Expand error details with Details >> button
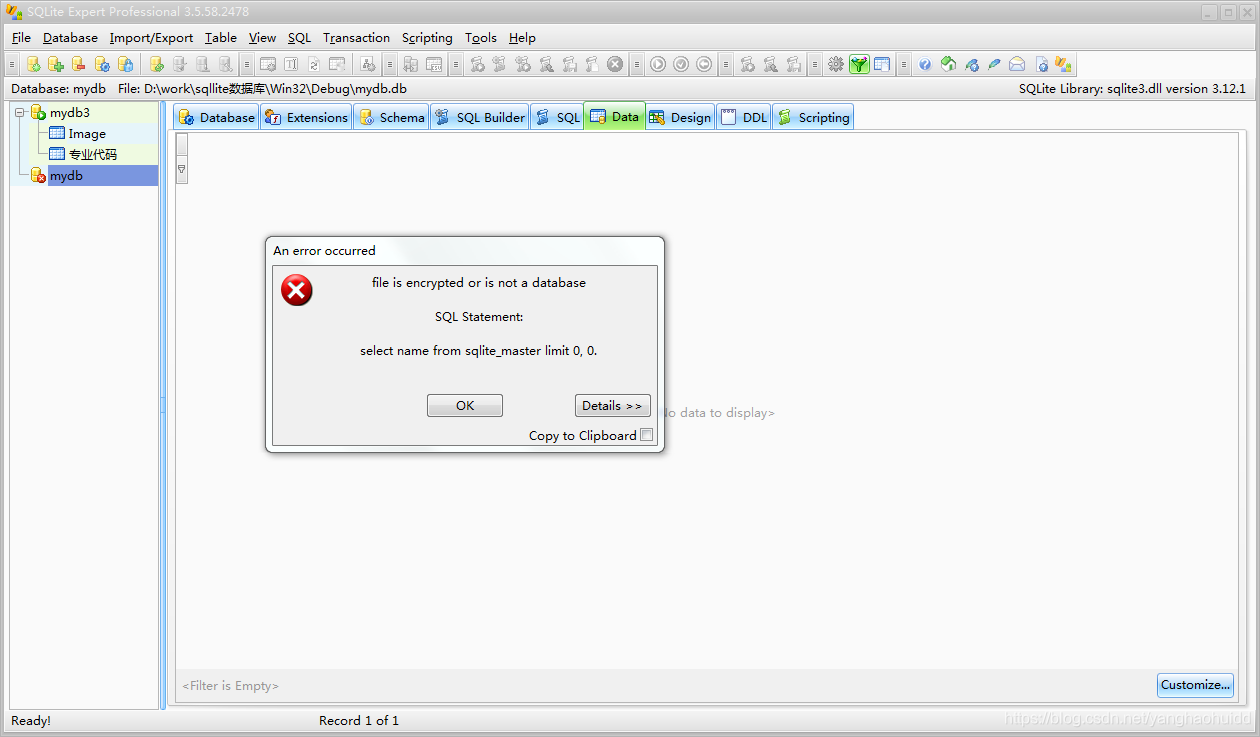This screenshot has width=1260, height=737. click(612, 405)
